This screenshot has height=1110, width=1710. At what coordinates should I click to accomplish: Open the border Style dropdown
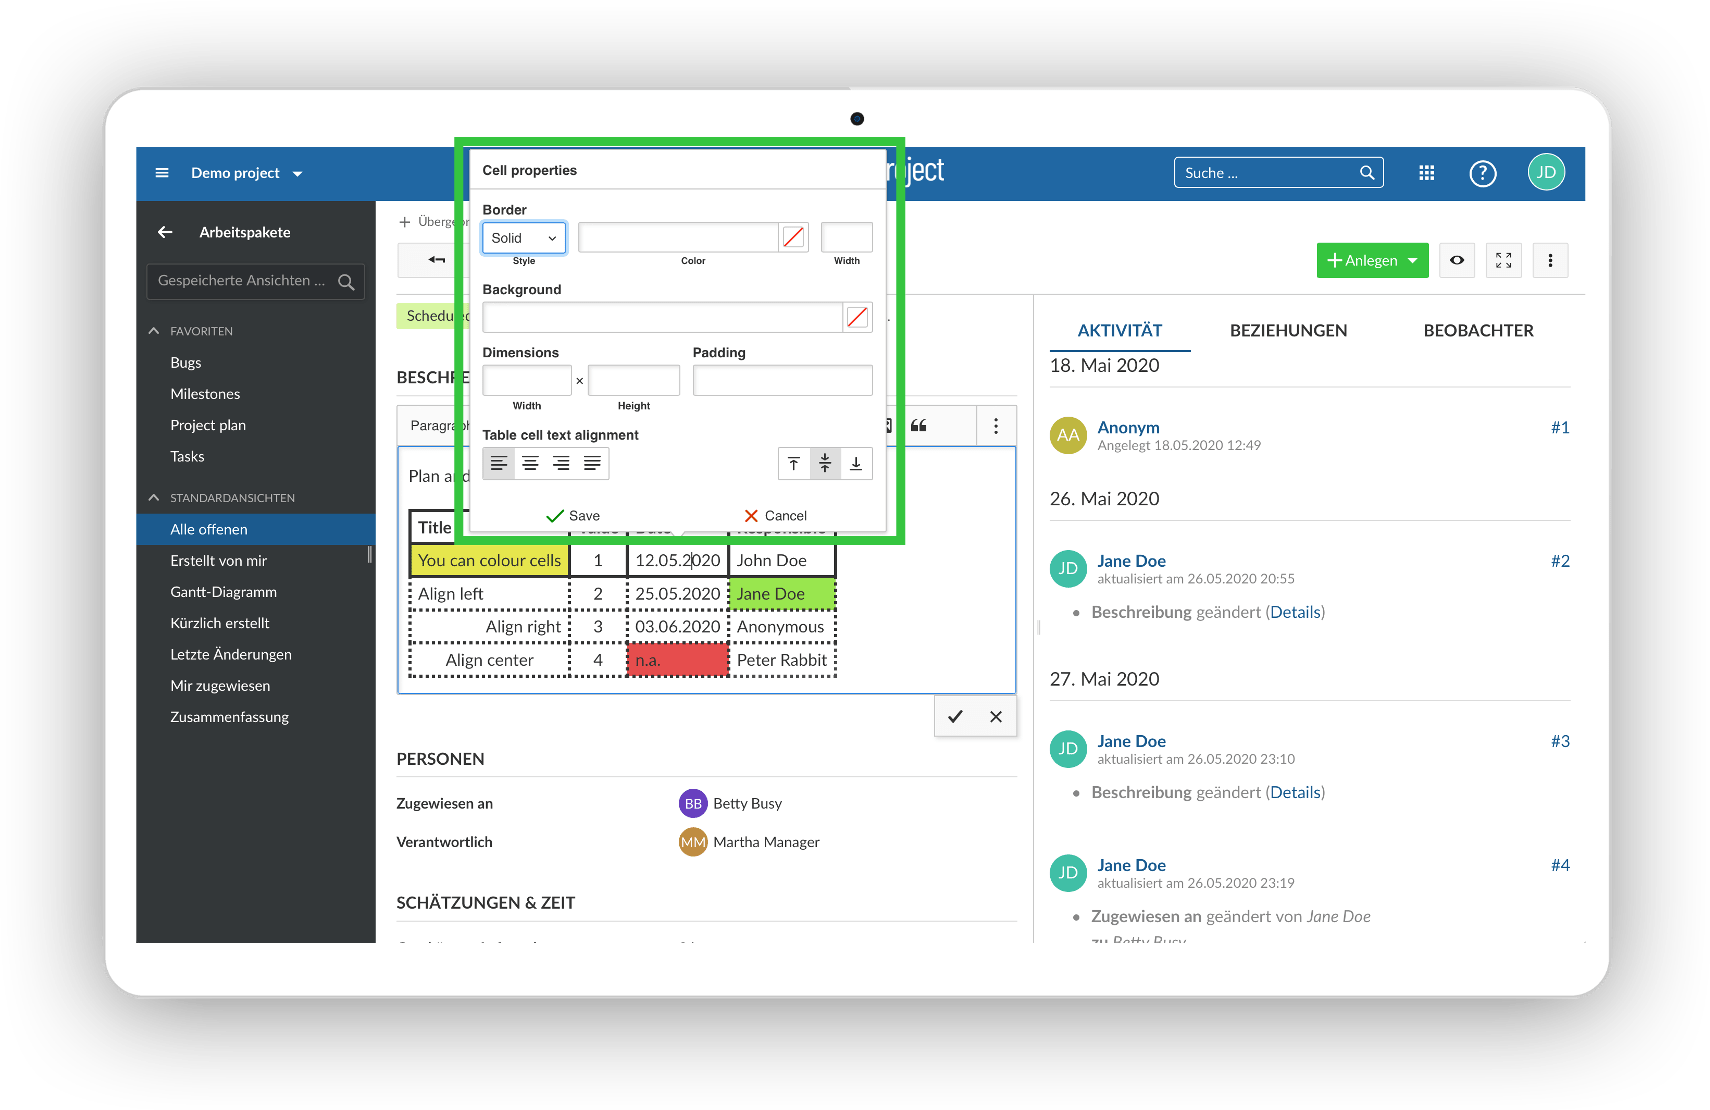pos(524,238)
